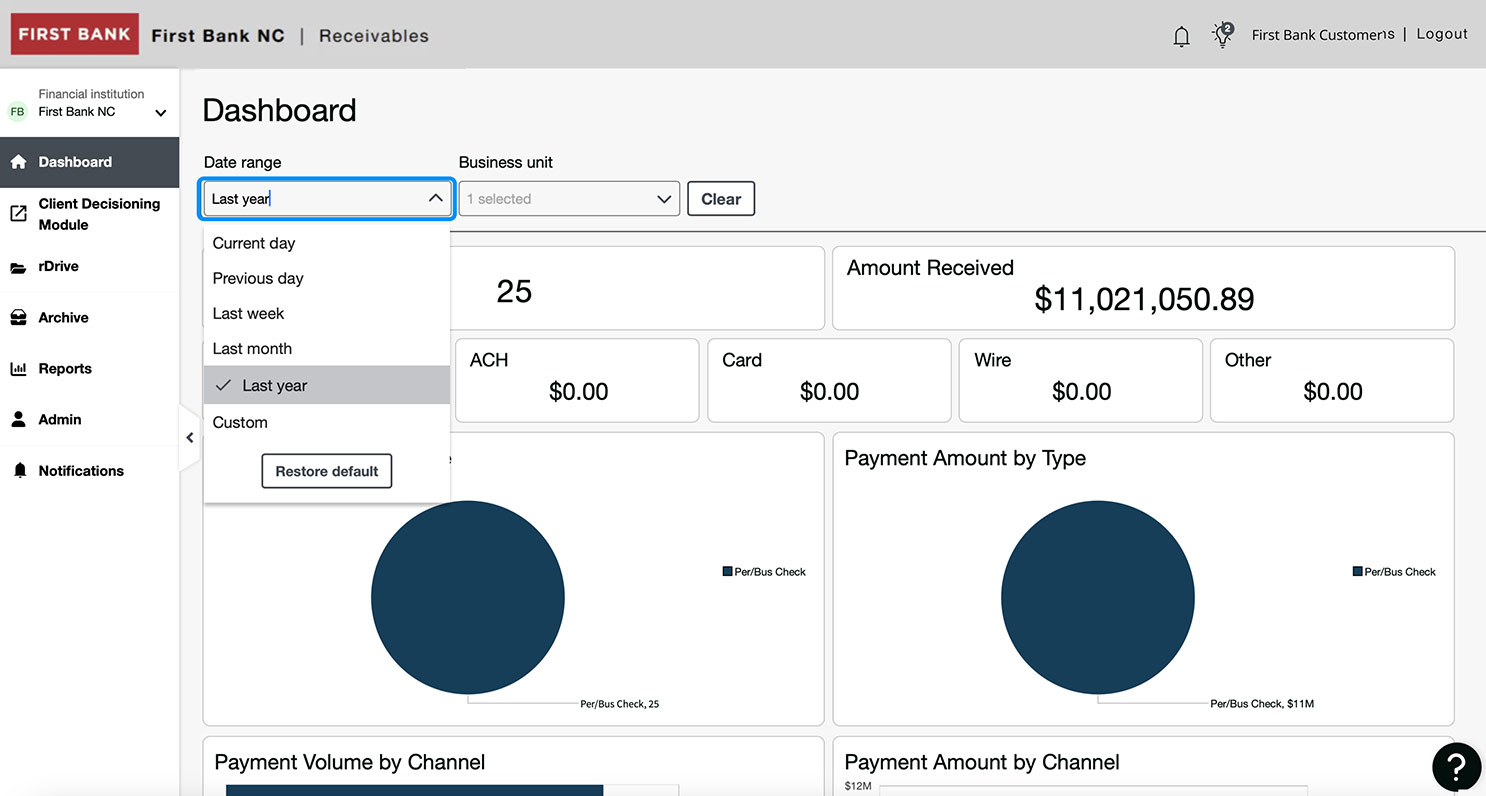Screen dimensions: 1486x796
Task: Click the rDrive folder icon
Action: click(18, 267)
